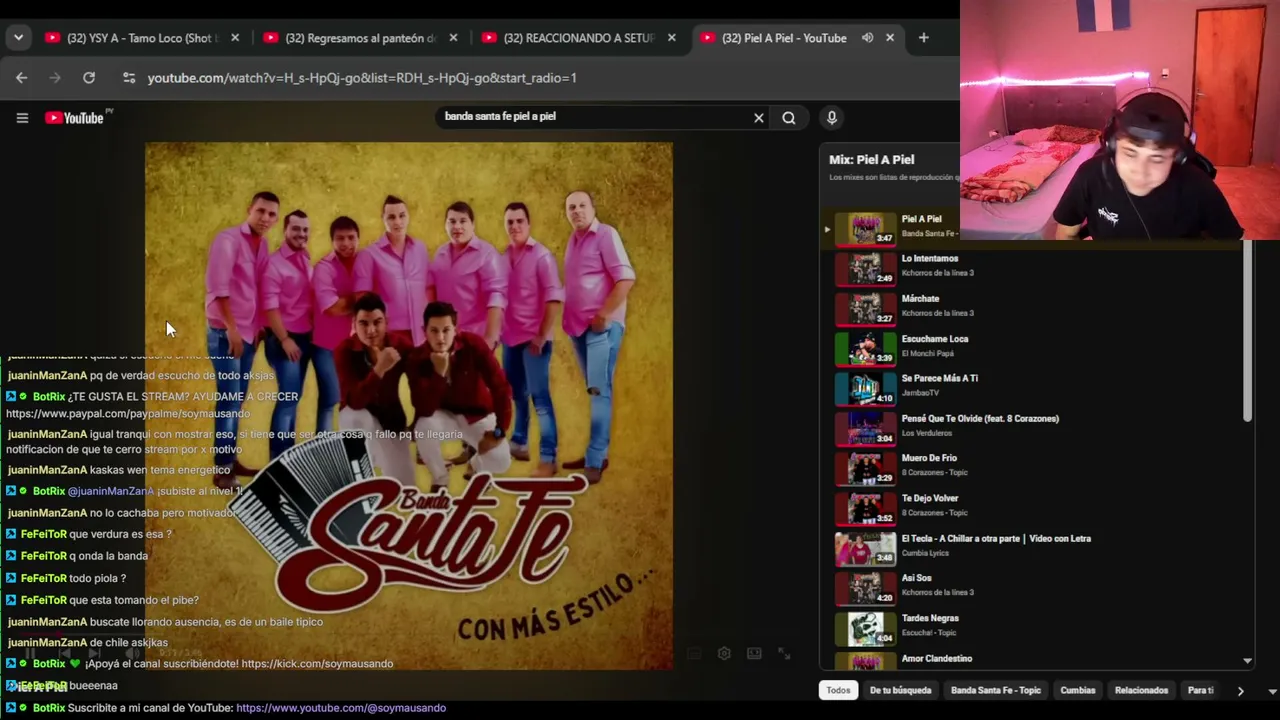Screen dimensions: 1280x720
Task: Select the Todos filter chip
Action: [838, 690]
